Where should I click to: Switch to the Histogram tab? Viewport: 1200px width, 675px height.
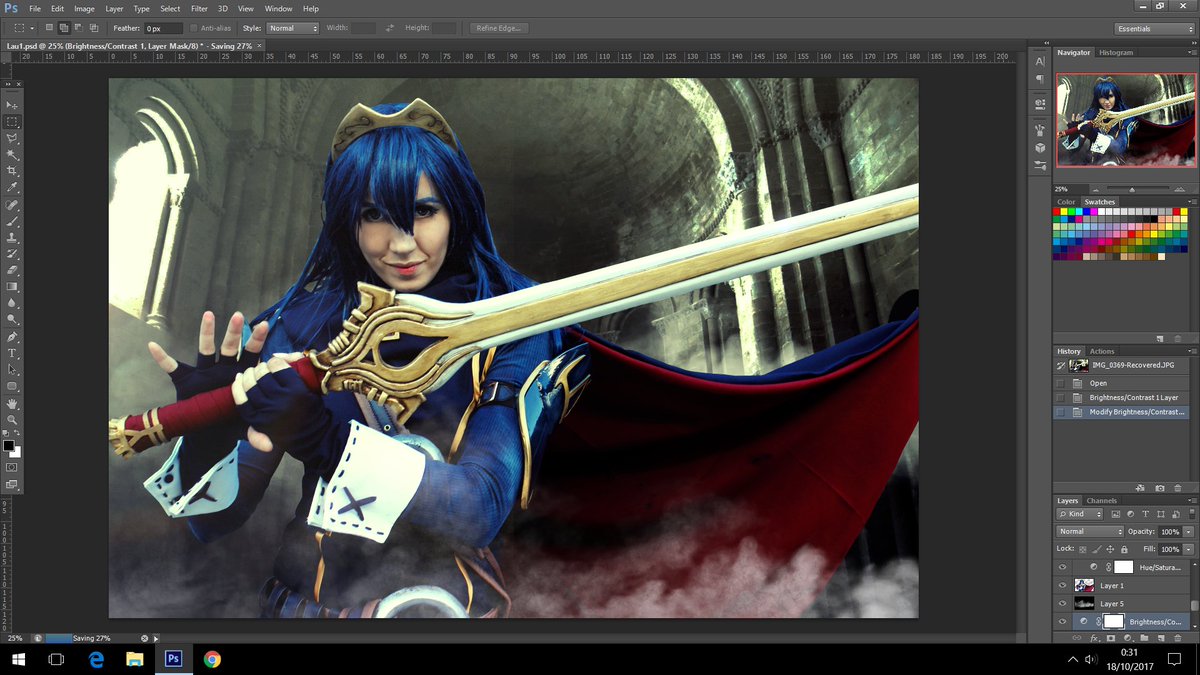(1116, 52)
